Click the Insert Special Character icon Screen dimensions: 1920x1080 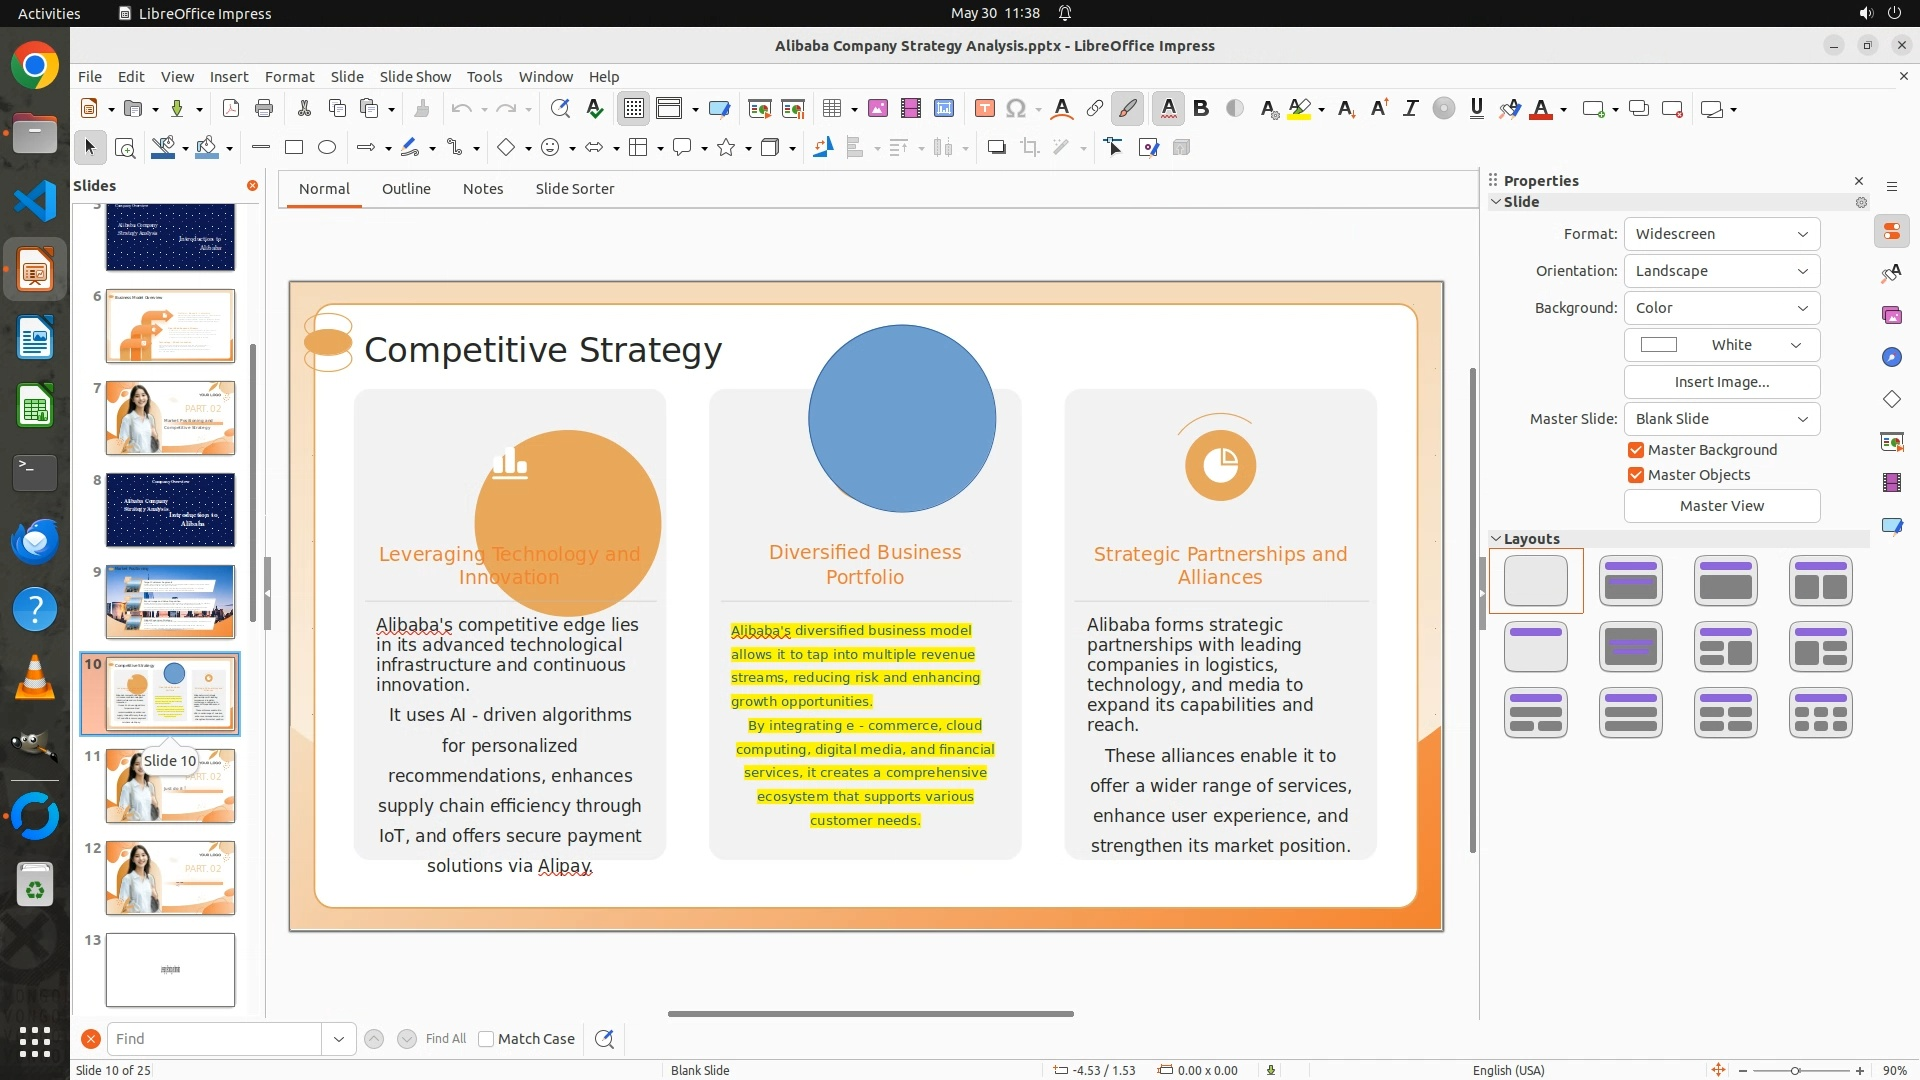pos(1016,109)
